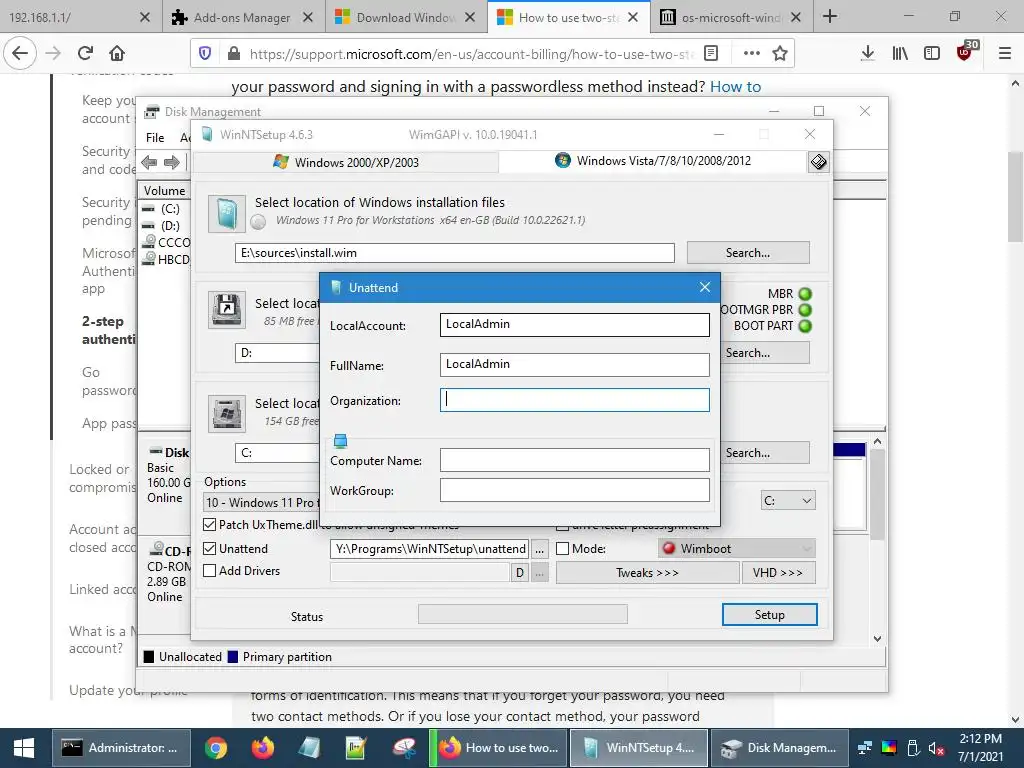Click Organization input field

point(575,400)
